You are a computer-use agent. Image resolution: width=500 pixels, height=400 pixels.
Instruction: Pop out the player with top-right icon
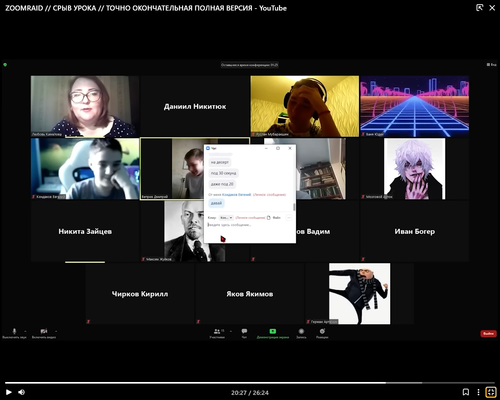[479, 8]
